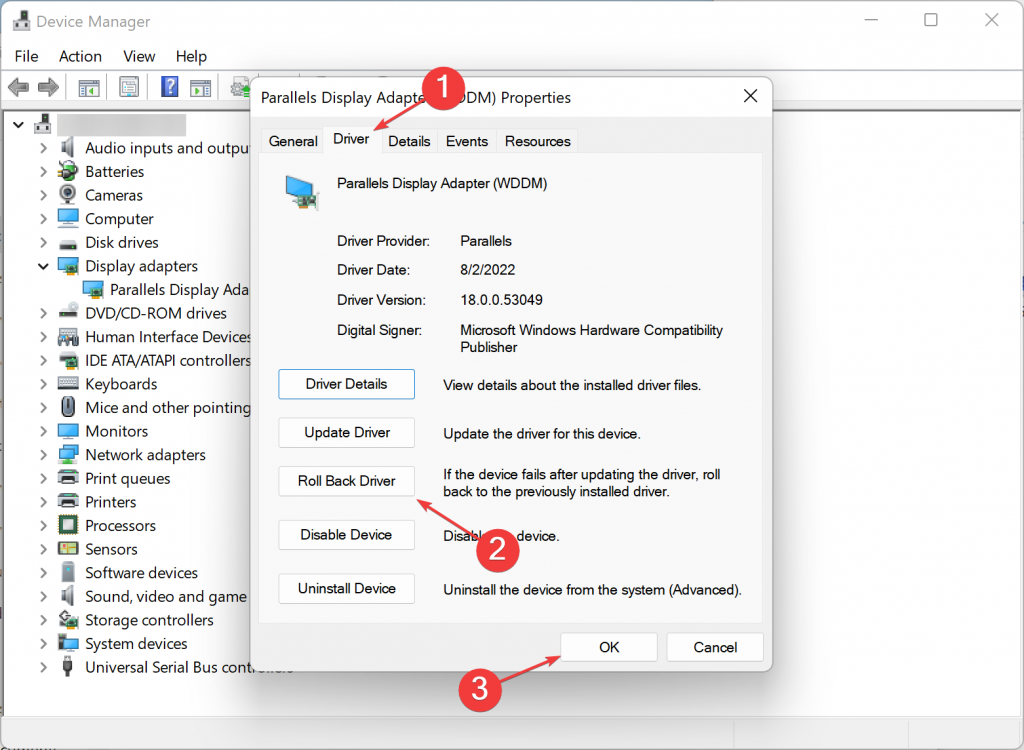
Task: Open the Action menu
Action: 80,56
